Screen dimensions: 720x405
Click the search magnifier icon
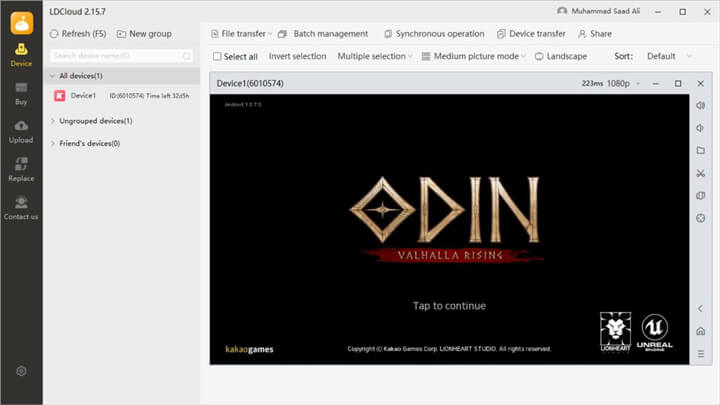[186, 56]
